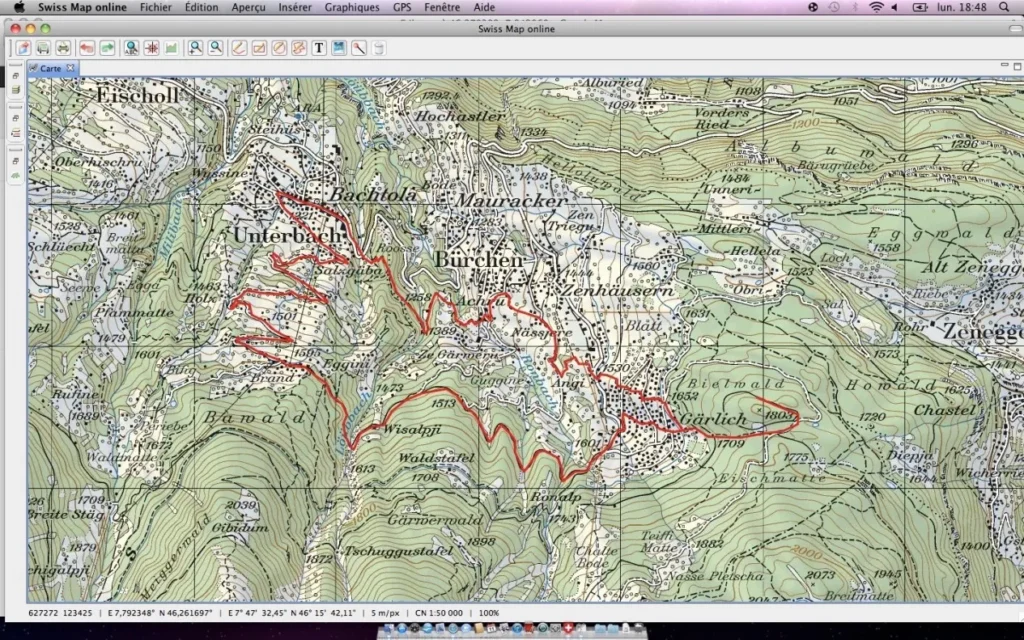Click the Zenhäusern label on the map
This screenshot has width=1024, height=640.
[x=618, y=291]
